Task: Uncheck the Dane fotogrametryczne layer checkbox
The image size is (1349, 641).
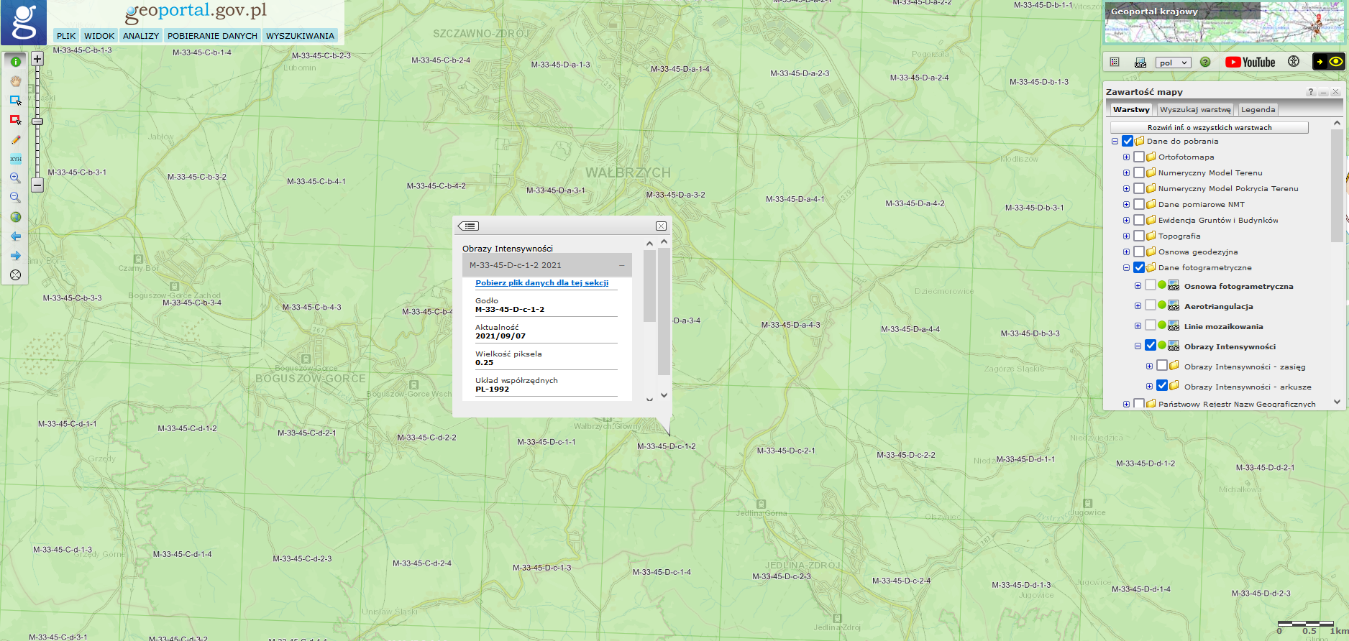Action: pyautogui.click(x=1139, y=268)
